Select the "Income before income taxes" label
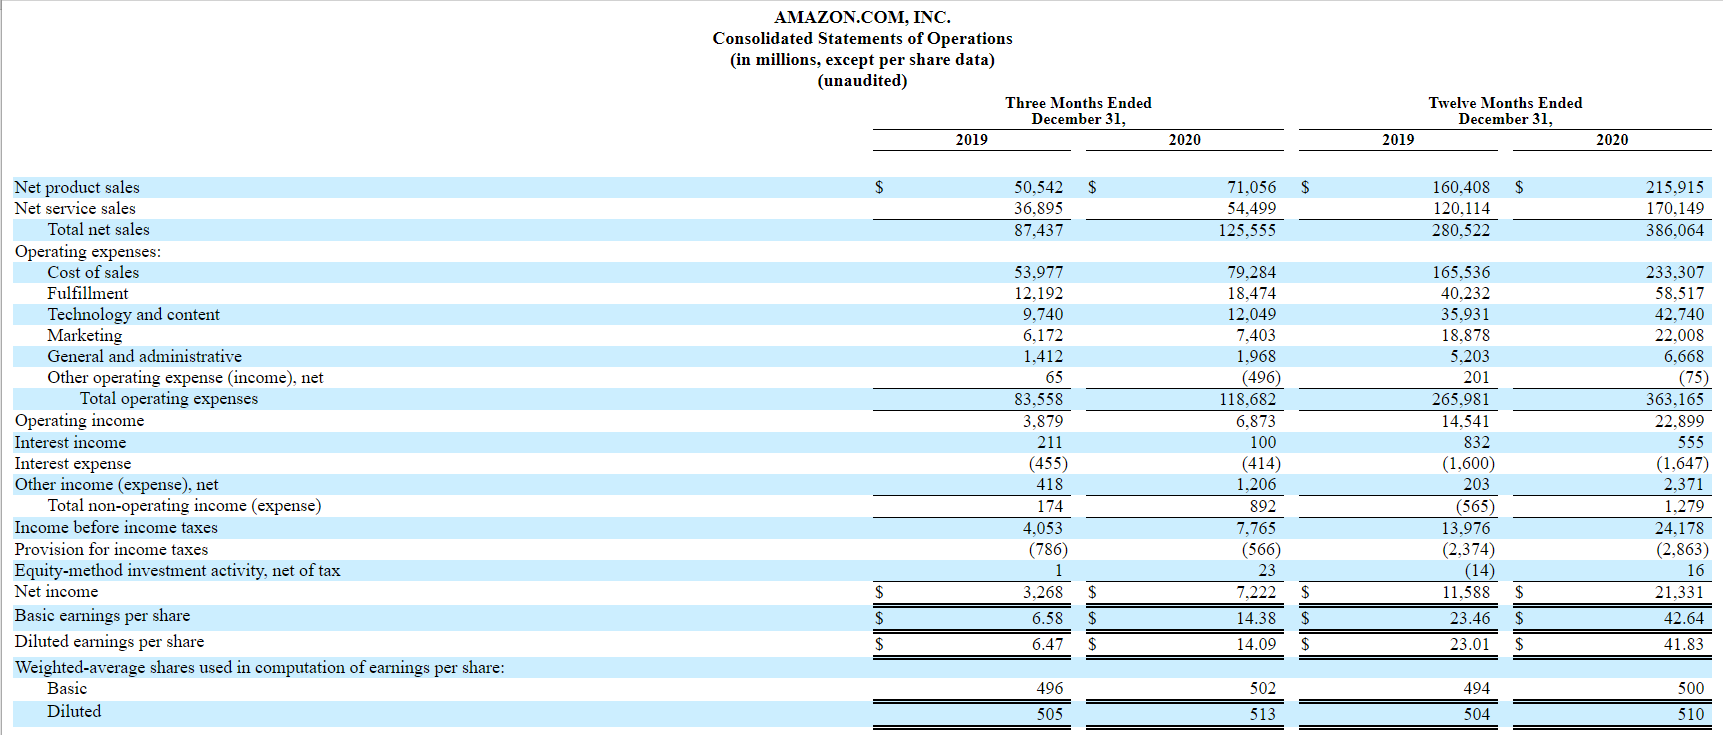 [x=115, y=527]
